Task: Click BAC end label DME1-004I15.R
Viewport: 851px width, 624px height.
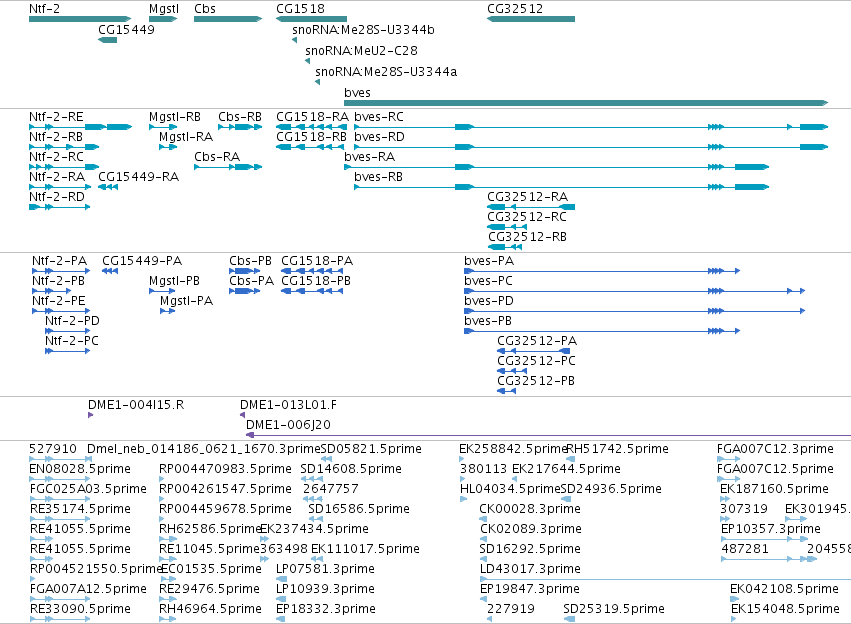Action: pos(136,405)
